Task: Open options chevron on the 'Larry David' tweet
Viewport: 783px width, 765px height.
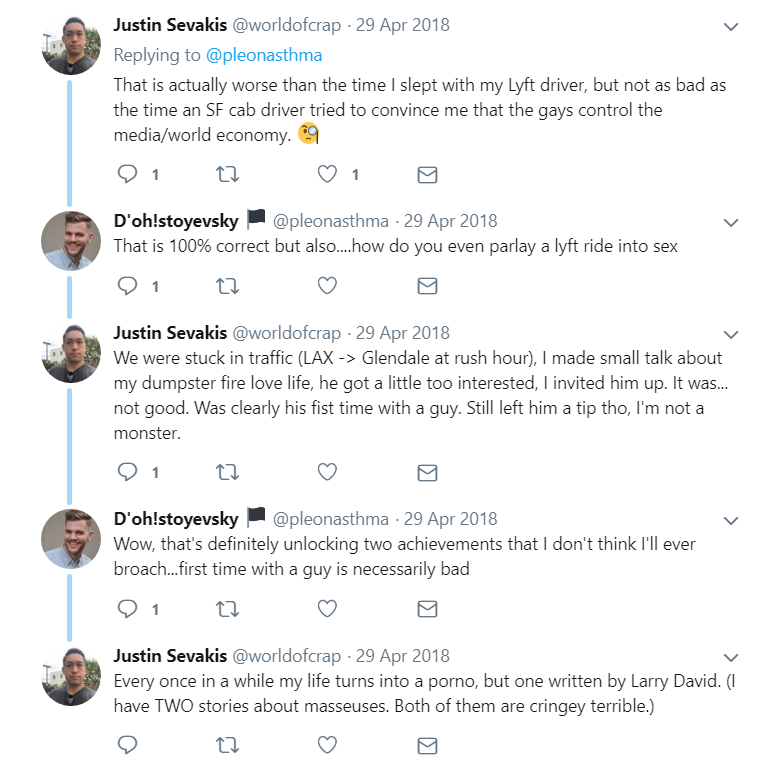Action: (731, 658)
